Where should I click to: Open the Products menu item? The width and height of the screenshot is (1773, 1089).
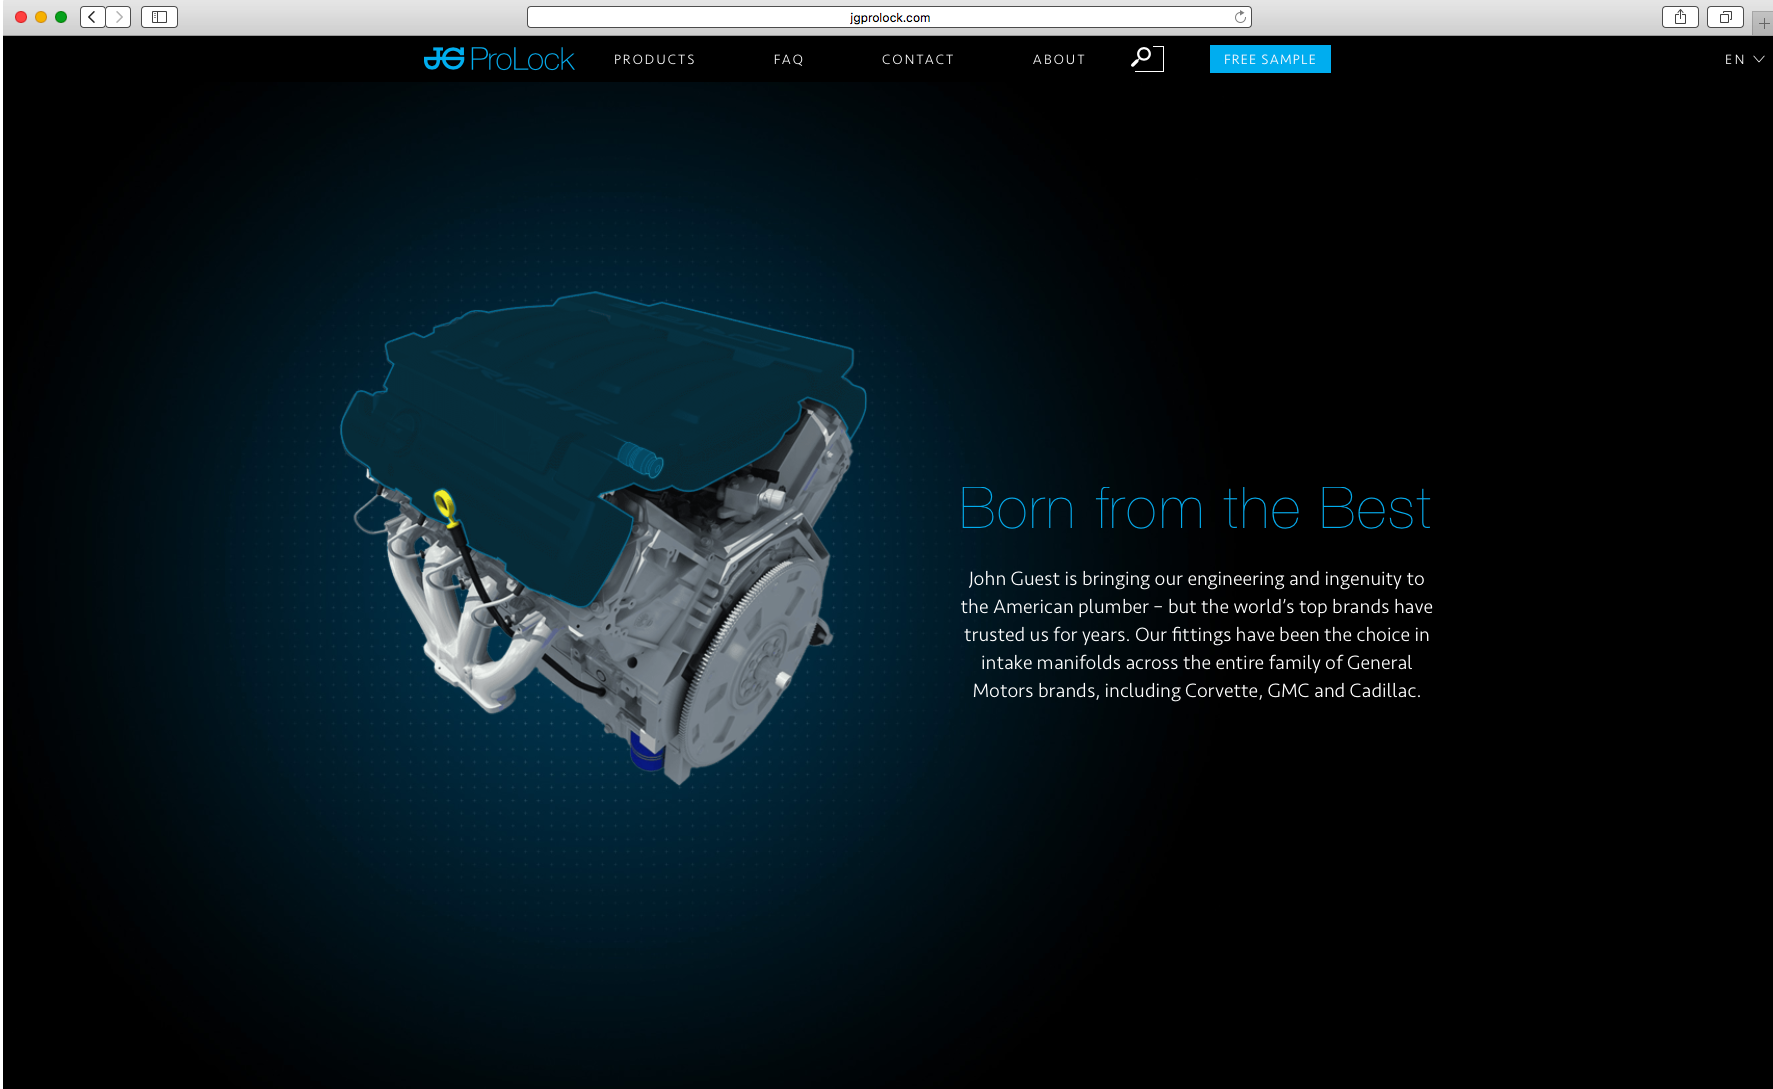pyautogui.click(x=654, y=59)
